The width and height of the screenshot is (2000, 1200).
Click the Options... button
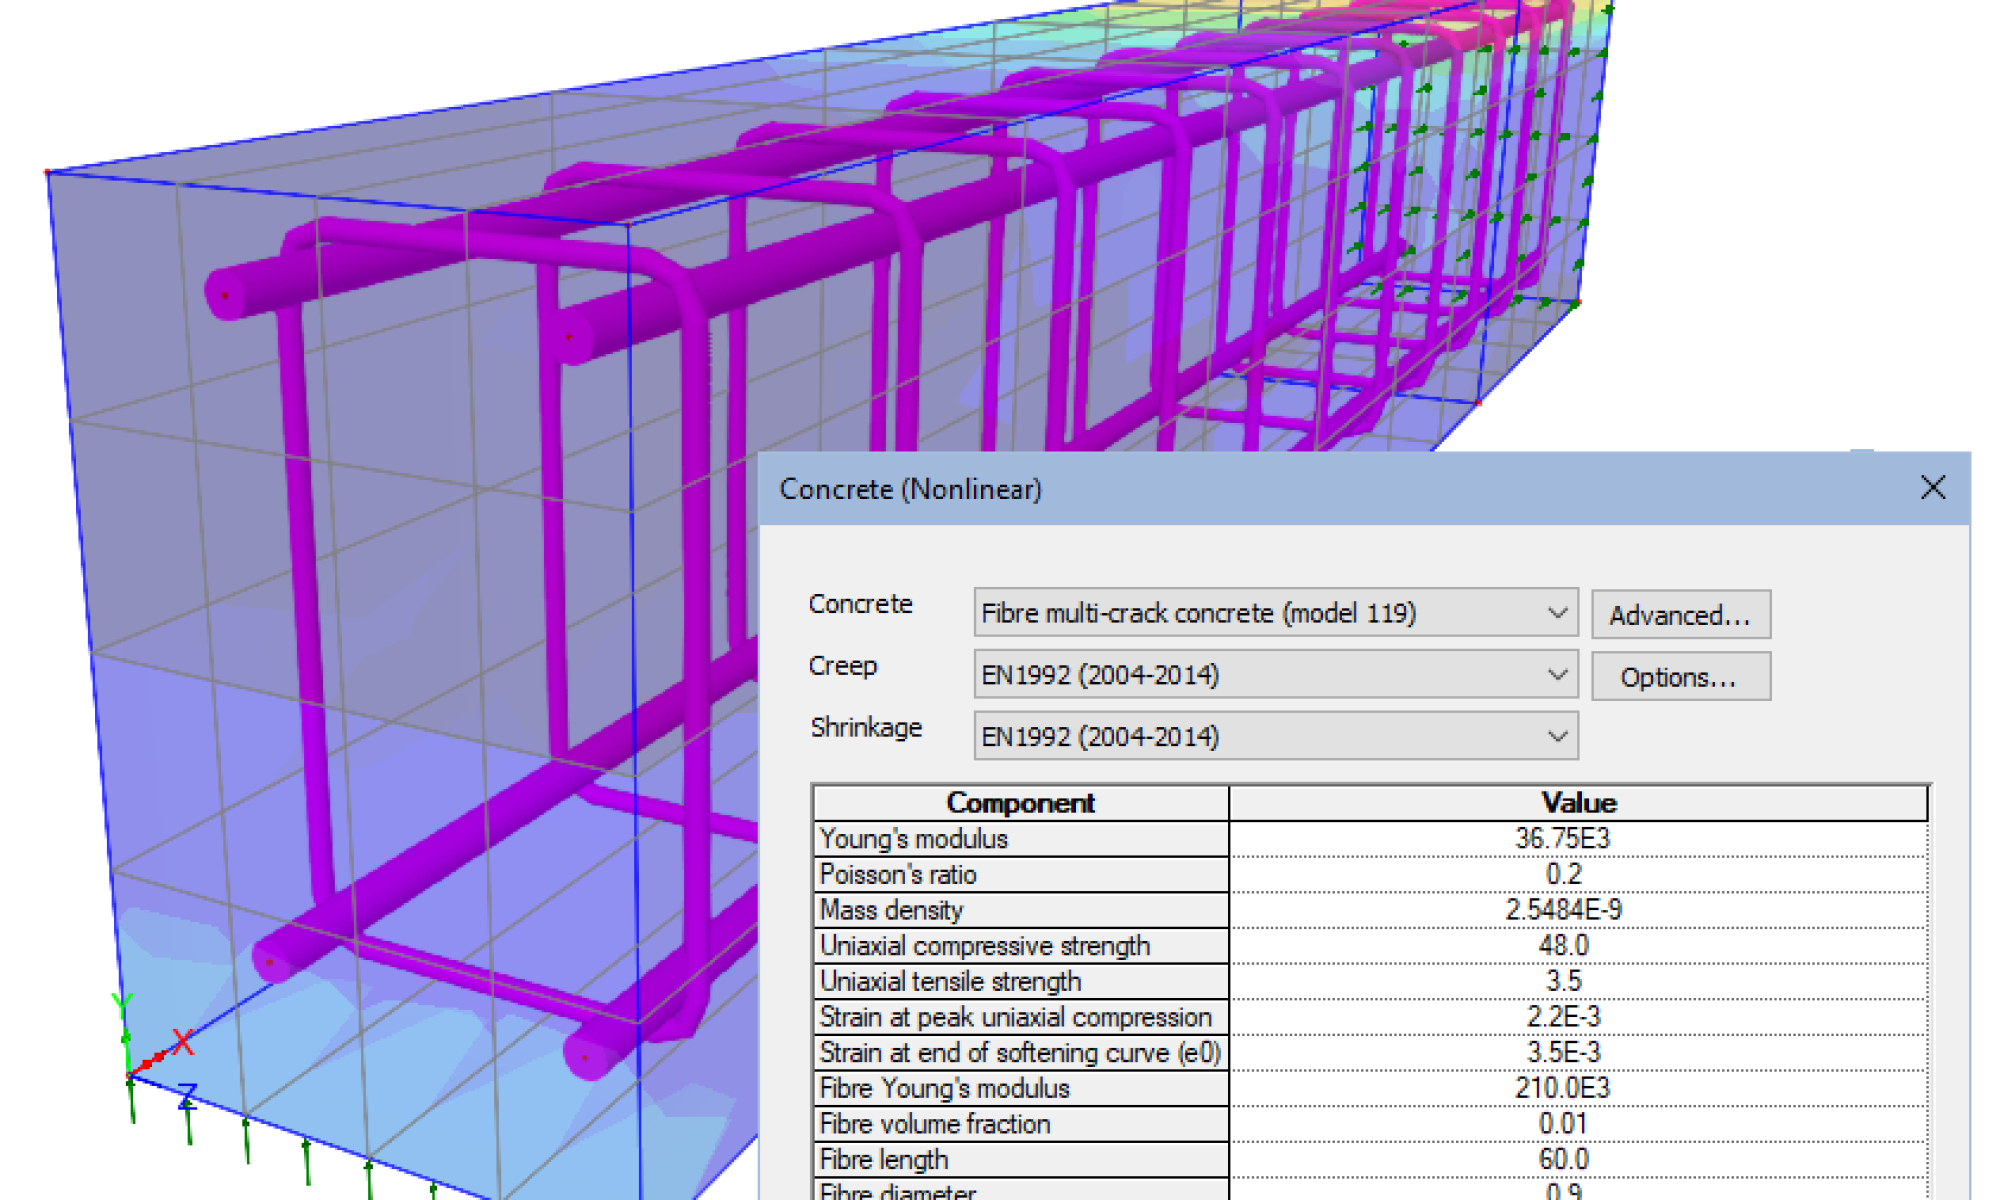(1680, 677)
